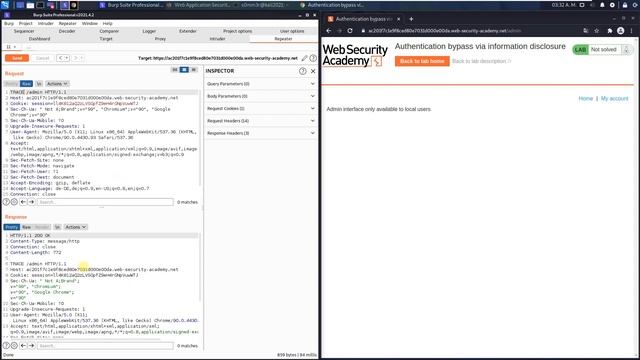Open the Burp menu
Image resolution: width=640 pixels, height=360 pixels.
(9, 24)
